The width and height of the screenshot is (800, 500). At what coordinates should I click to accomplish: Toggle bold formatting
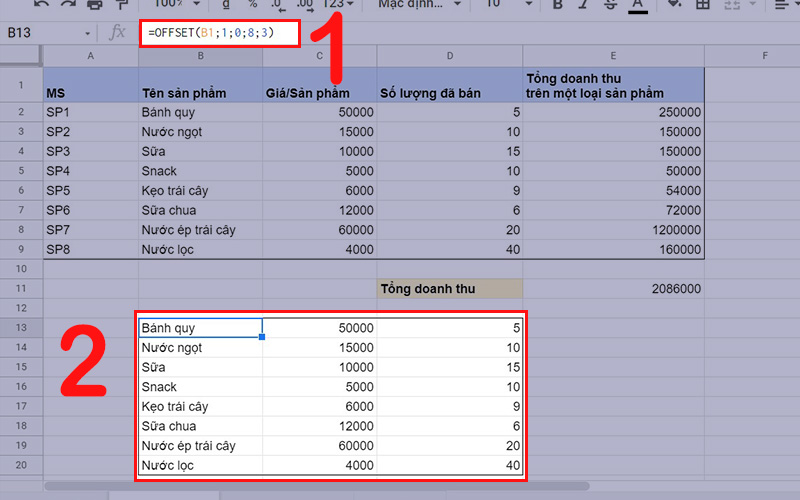pyautogui.click(x=558, y=4)
